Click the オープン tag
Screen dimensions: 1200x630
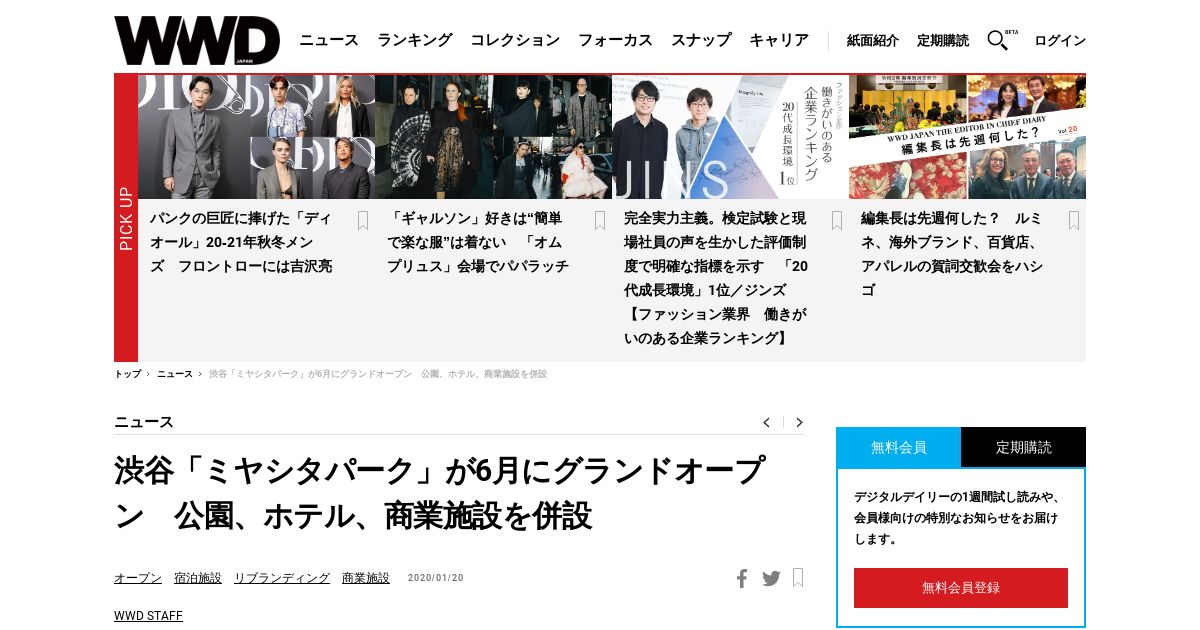point(138,578)
